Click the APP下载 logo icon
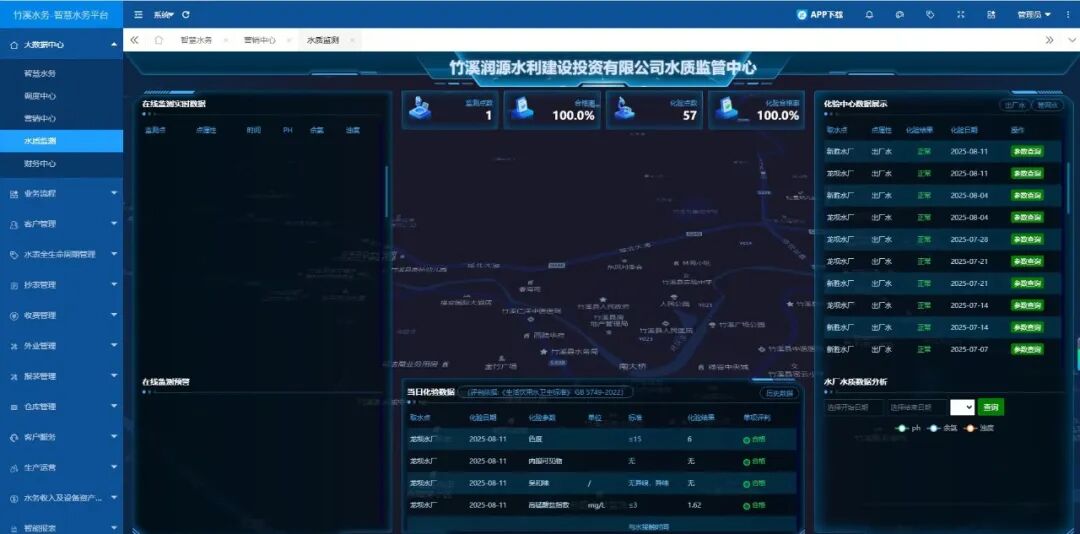The image size is (1080, 534). click(802, 14)
